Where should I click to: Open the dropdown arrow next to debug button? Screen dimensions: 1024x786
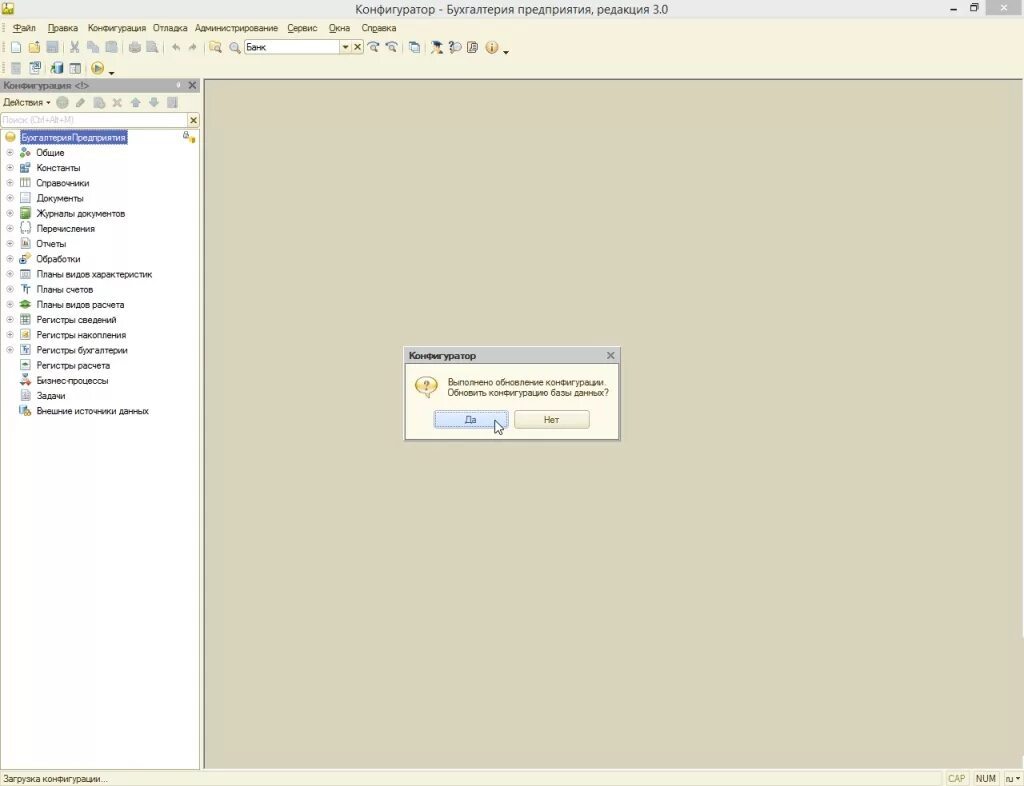click(x=112, y=71)
